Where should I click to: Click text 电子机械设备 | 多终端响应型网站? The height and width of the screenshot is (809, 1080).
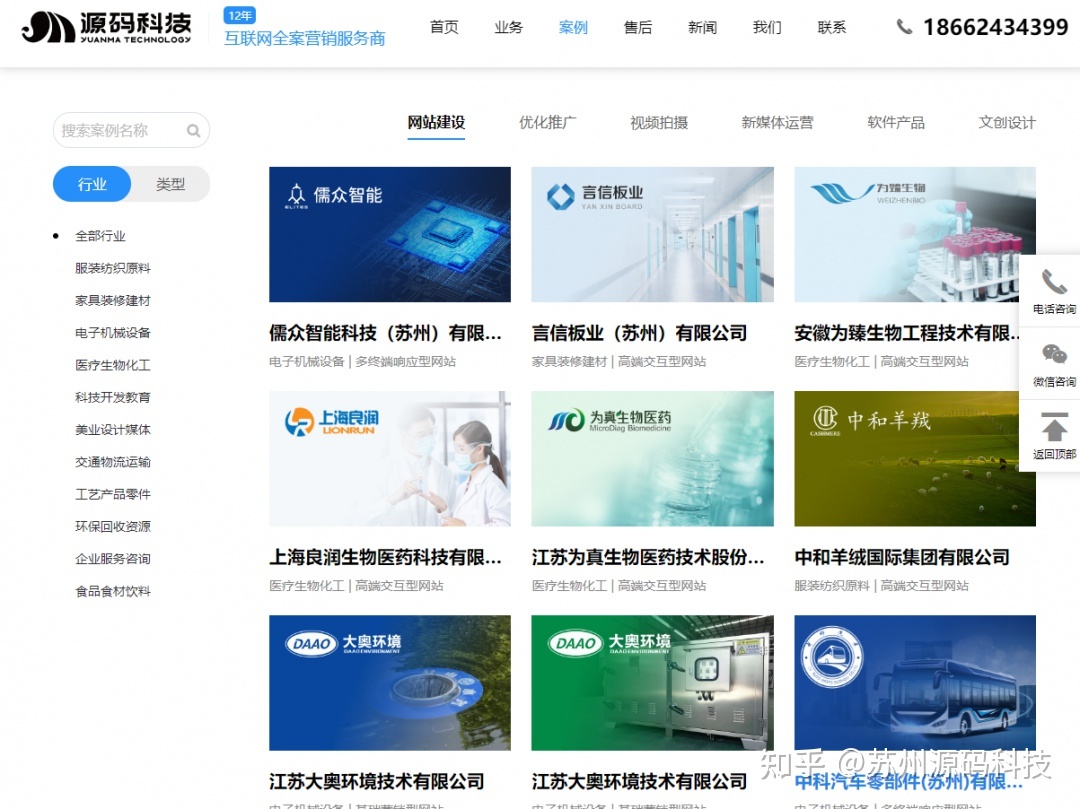coord(362,361)
